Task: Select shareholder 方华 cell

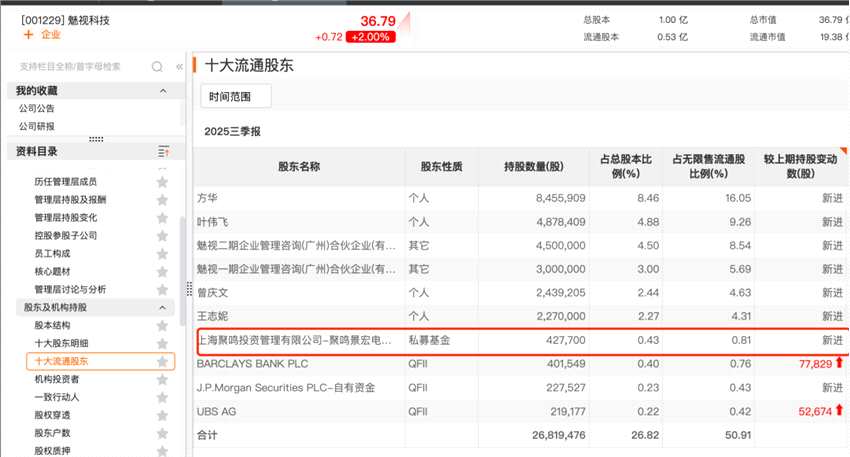Action: (x=207, y=198)
